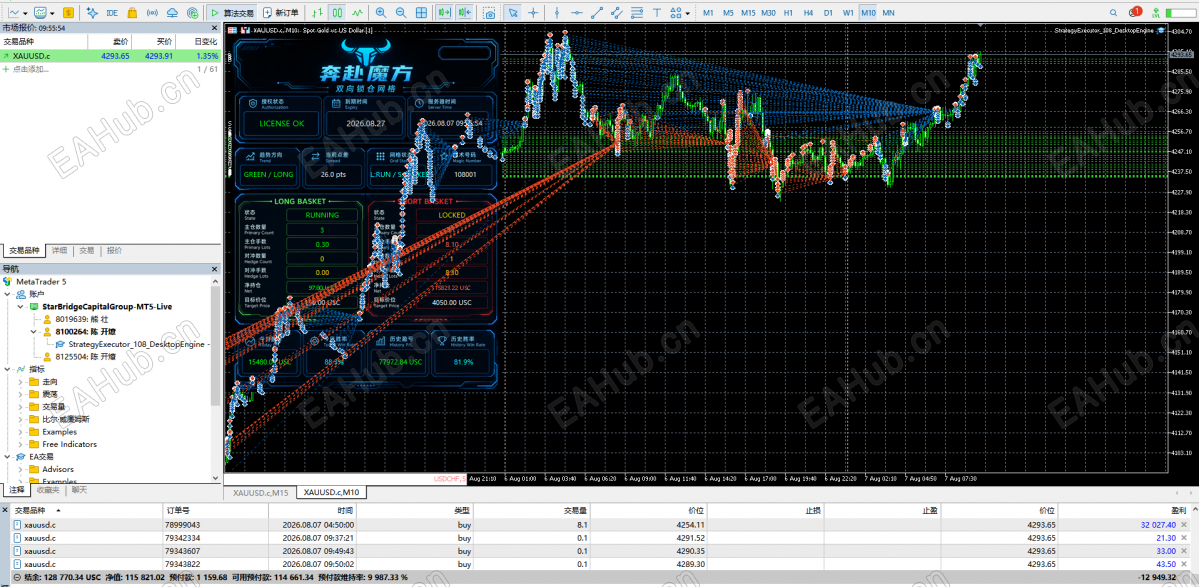Select XAUUSD.c row in market watch
Screen dimensions: 1199x587
[x=111, y=56]
